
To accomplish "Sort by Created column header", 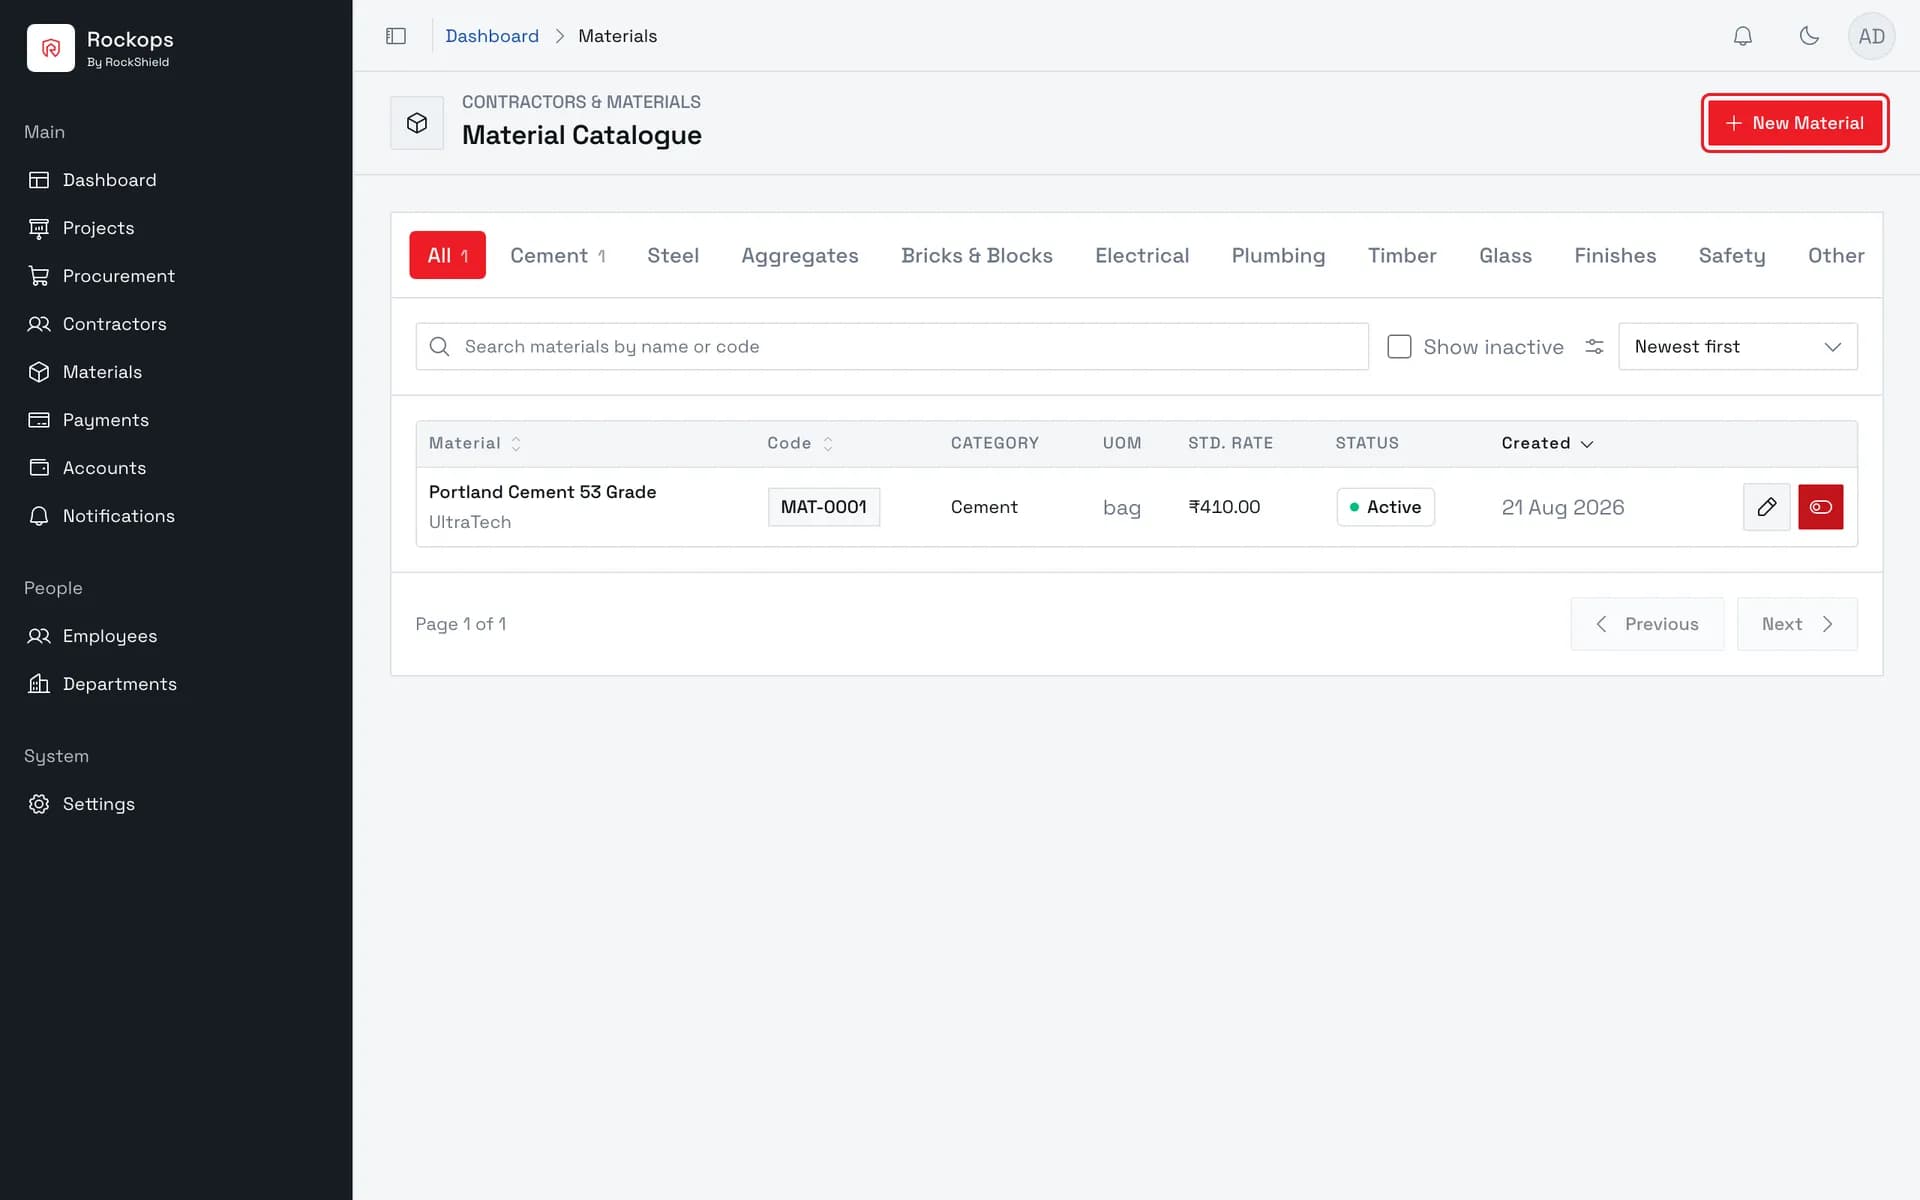I will point(1547,443).
